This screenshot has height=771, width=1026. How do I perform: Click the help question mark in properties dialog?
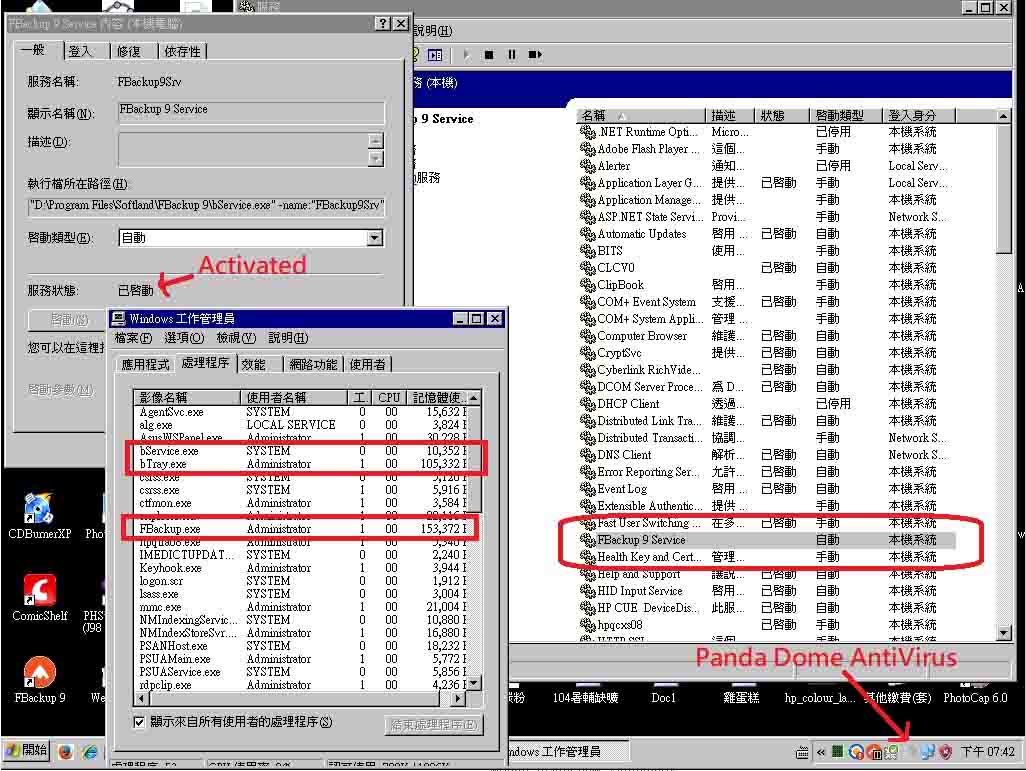[382, 24]
